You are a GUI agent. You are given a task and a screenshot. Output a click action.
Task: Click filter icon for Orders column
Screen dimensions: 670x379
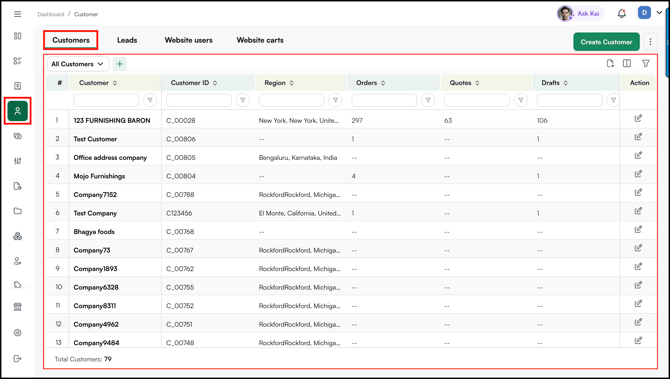[428, 100]
